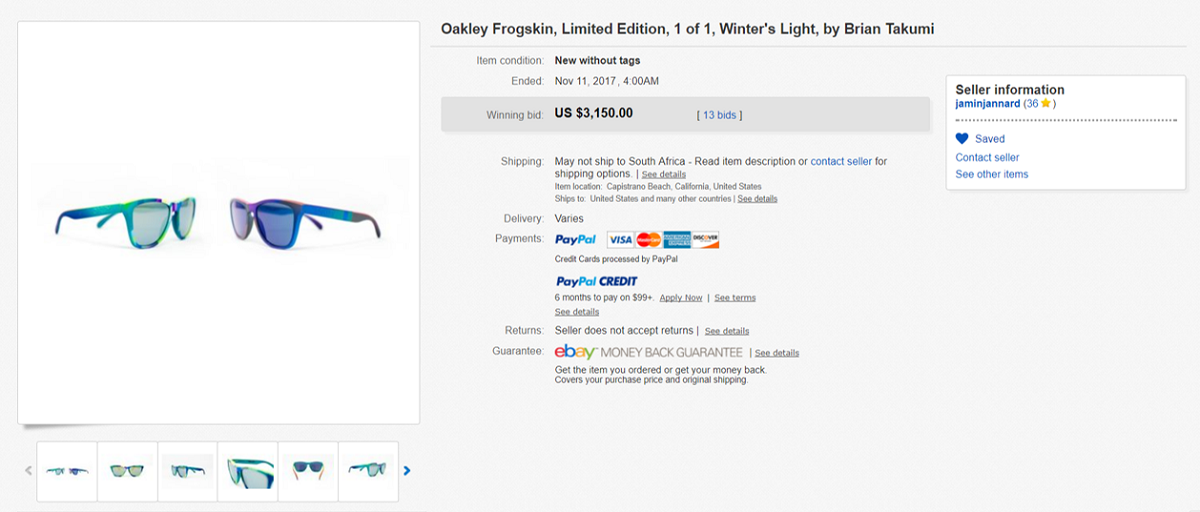Click the Saved heart icon
1200x512 pixels.
(962, 139)
